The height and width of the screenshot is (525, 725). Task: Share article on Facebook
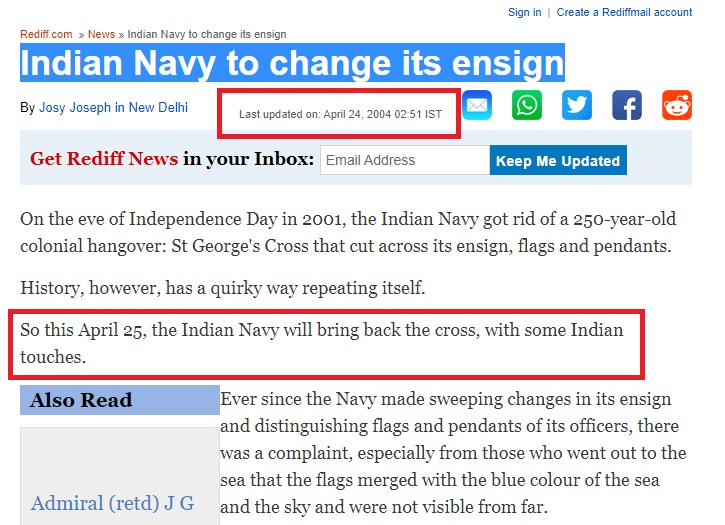[x=627, y=105]
